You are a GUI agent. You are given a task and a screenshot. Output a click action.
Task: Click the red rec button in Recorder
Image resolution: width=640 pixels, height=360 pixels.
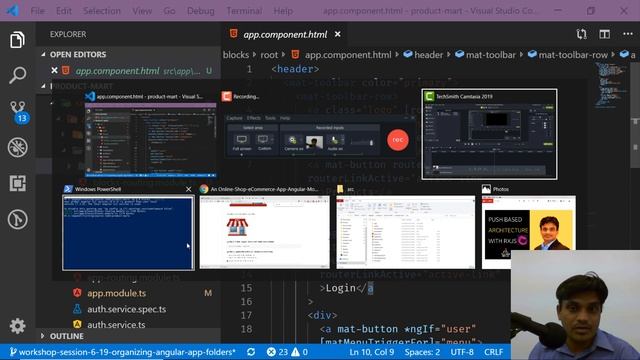(398, 140)
